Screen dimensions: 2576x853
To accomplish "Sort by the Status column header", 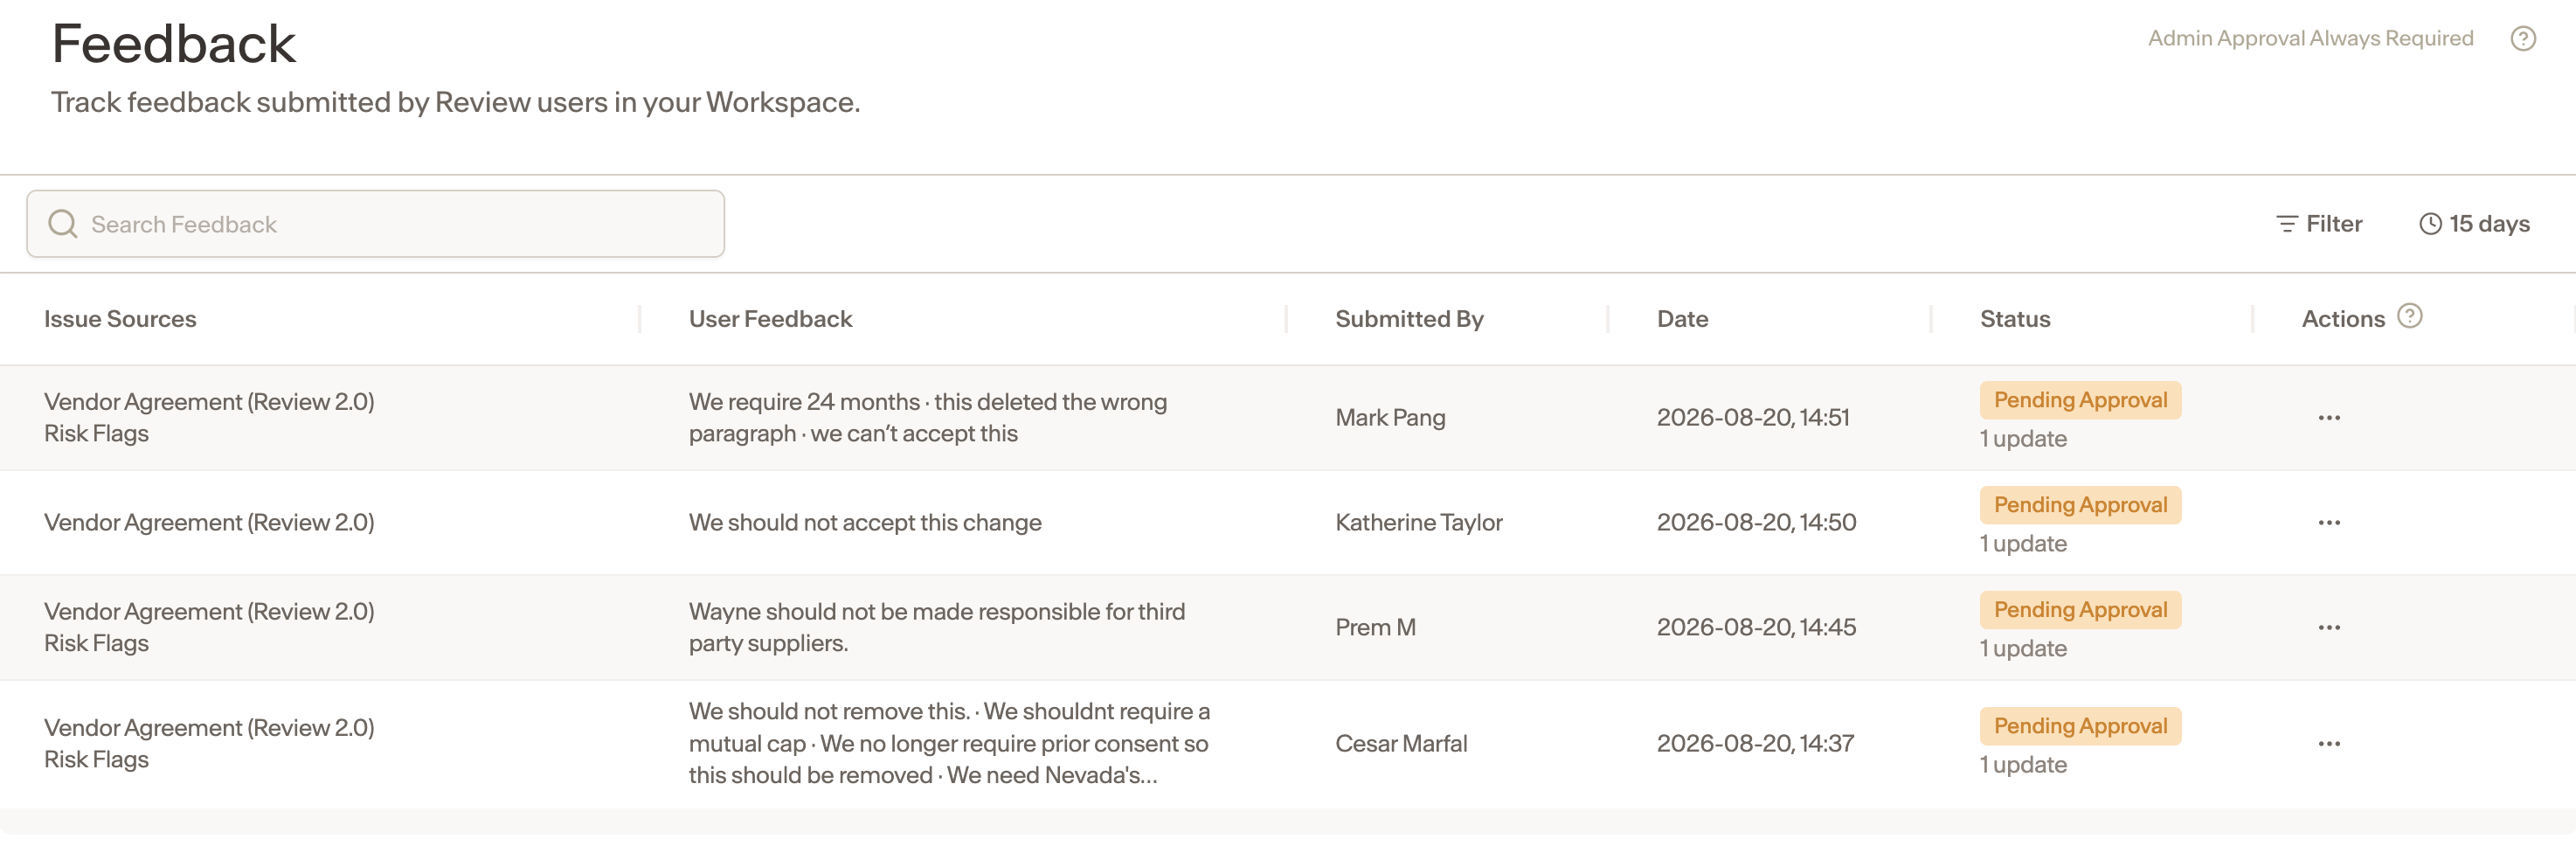I will click(2015, 319).
